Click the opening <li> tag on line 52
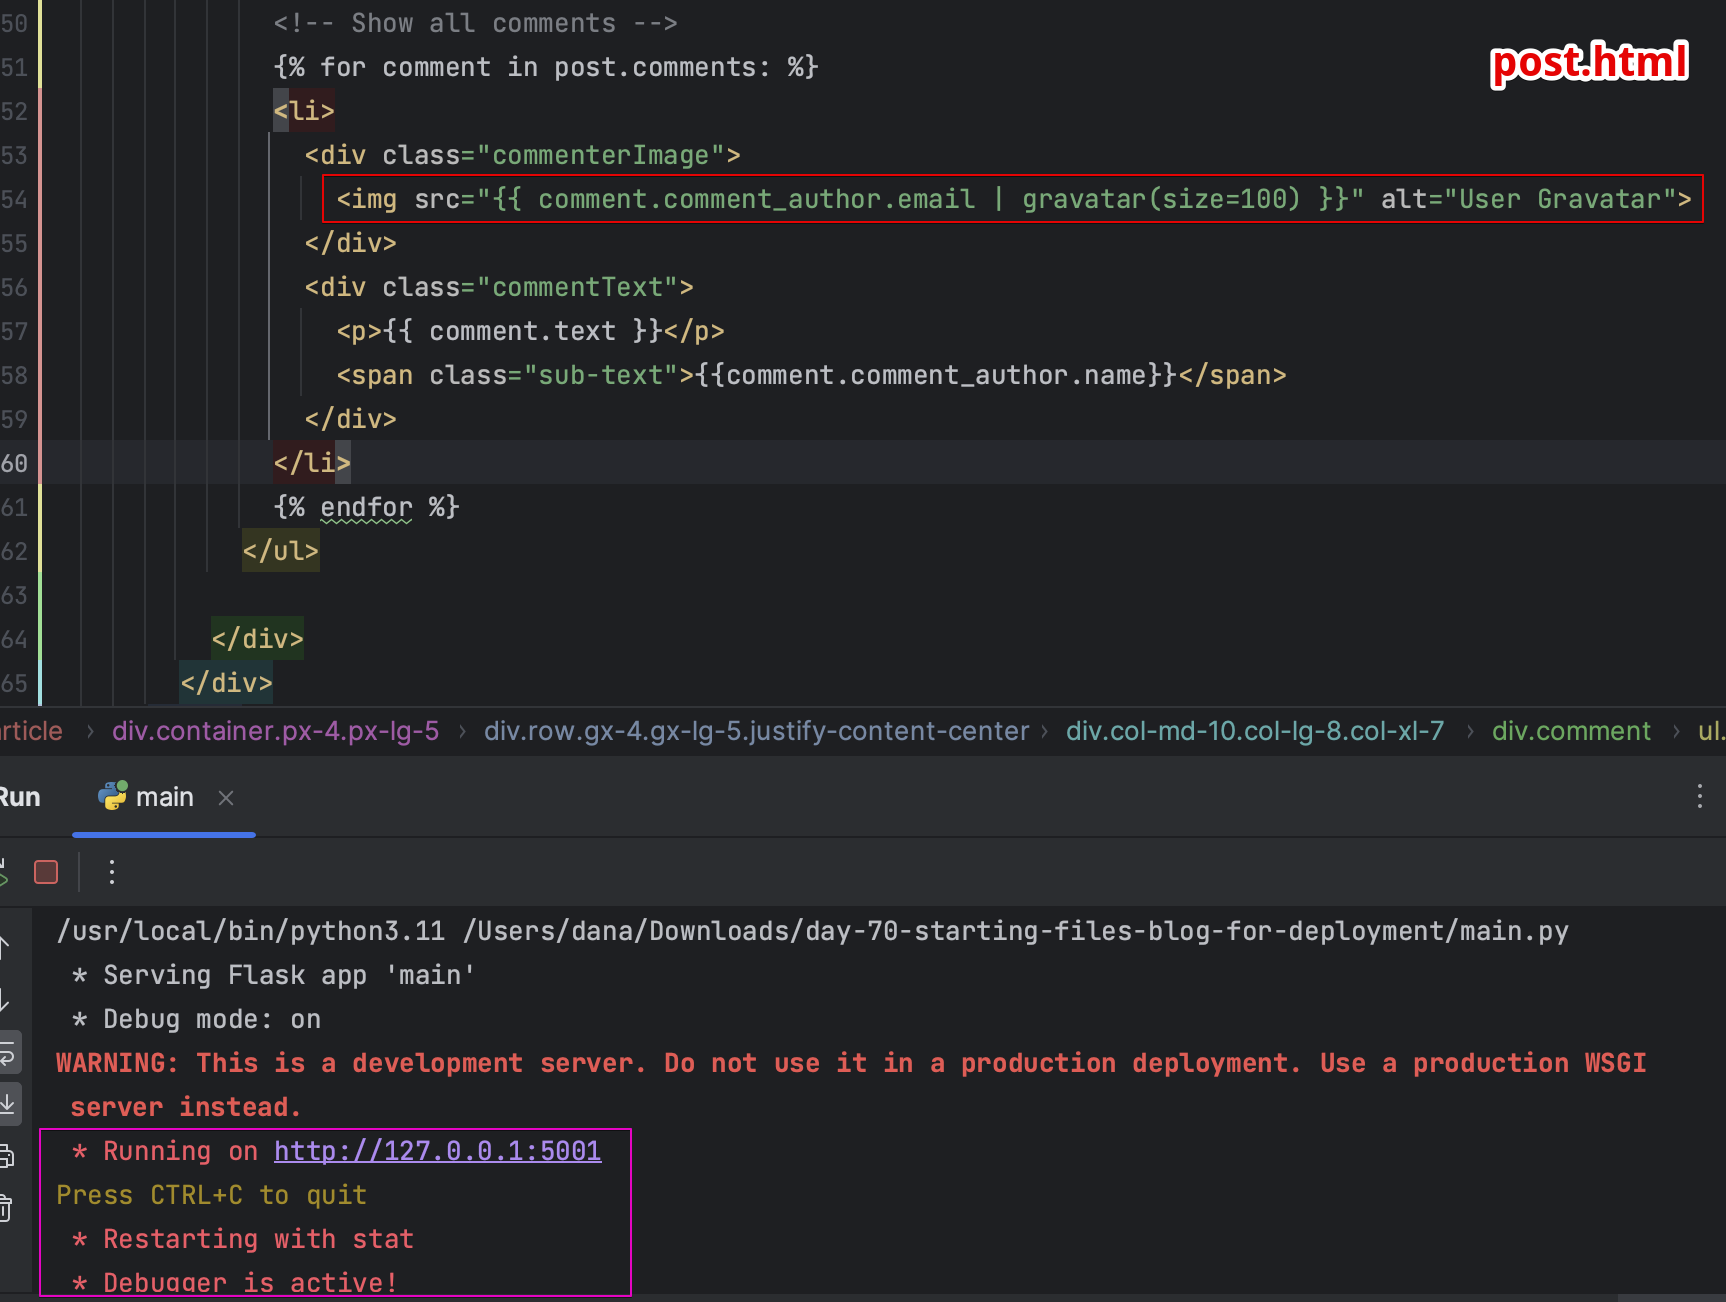 click(304, 111)
